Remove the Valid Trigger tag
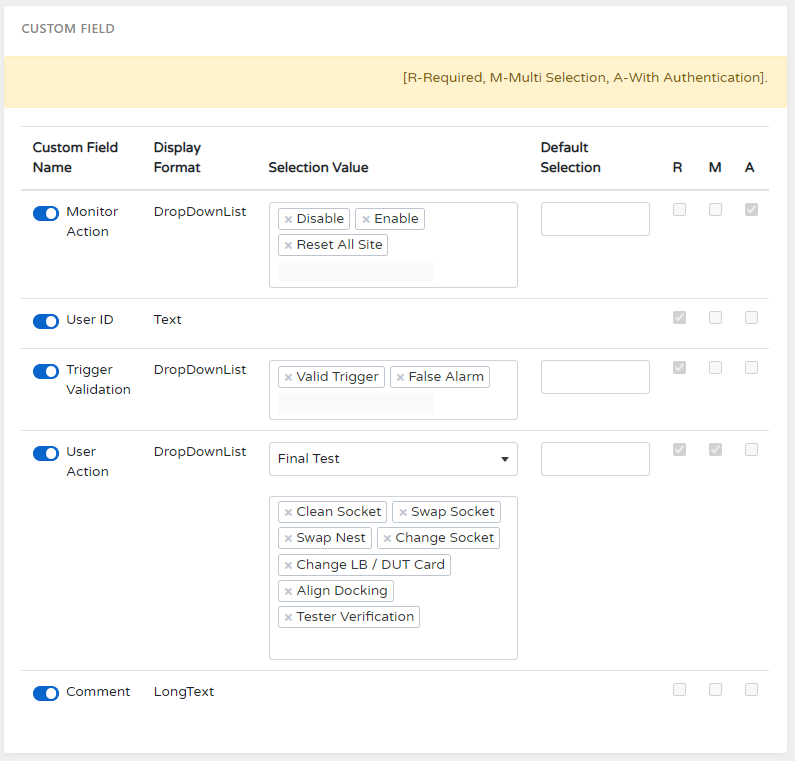 (x=288, y=377)
